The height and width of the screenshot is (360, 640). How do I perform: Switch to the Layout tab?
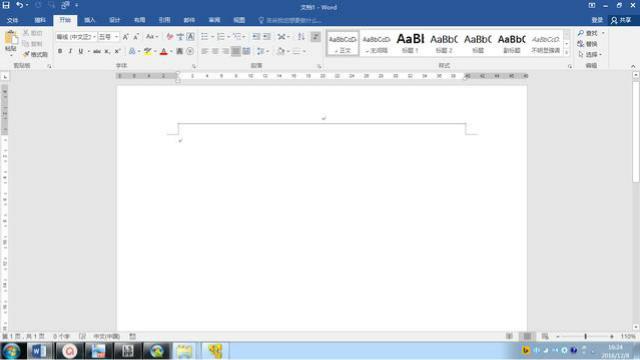pos(139,20)
